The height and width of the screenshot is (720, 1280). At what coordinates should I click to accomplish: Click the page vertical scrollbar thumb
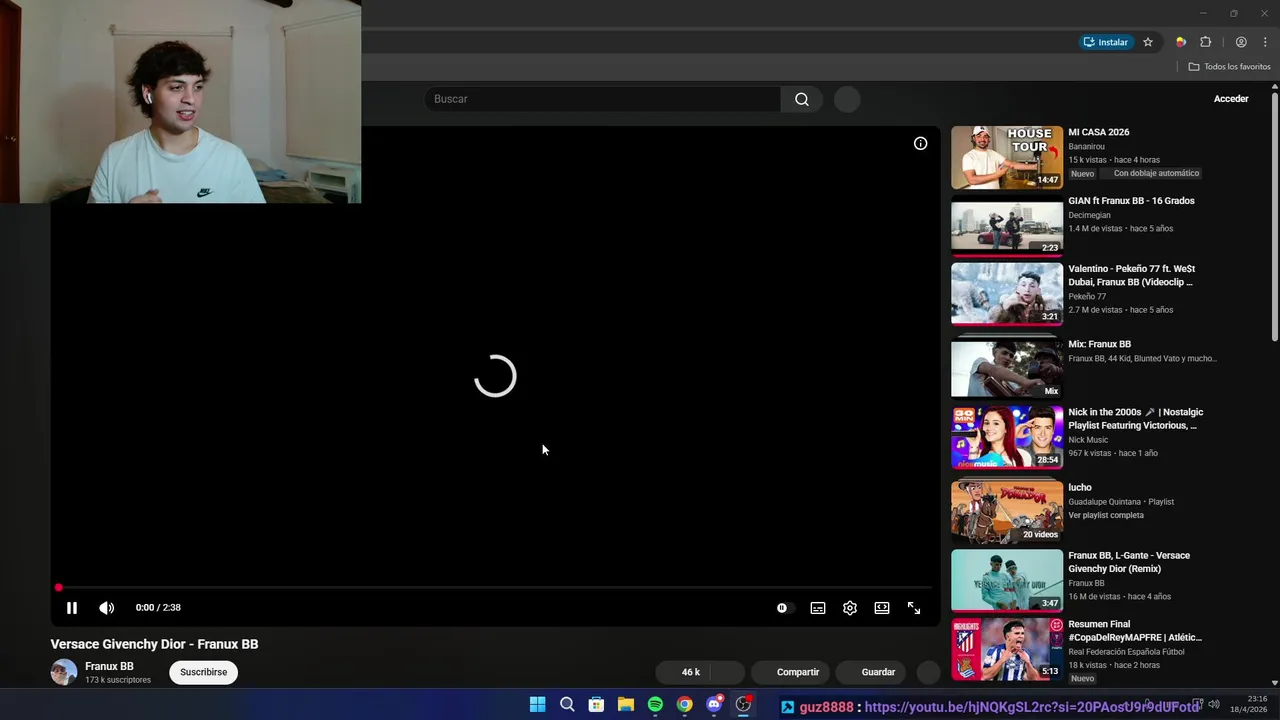point(1275,216)
